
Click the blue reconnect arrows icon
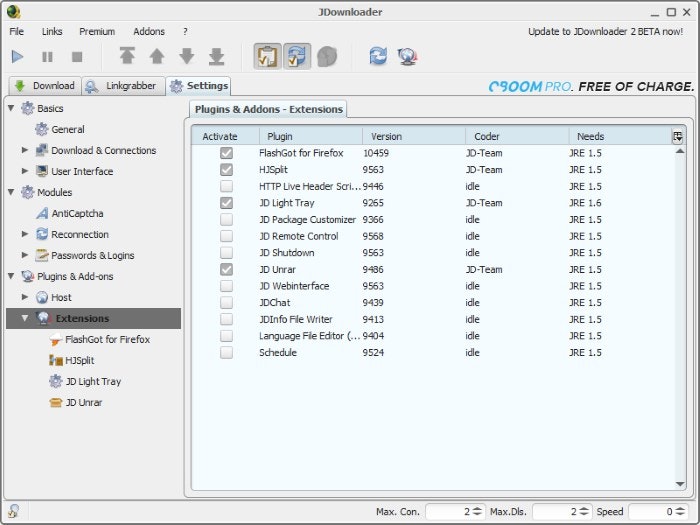[x=378, y=56]
